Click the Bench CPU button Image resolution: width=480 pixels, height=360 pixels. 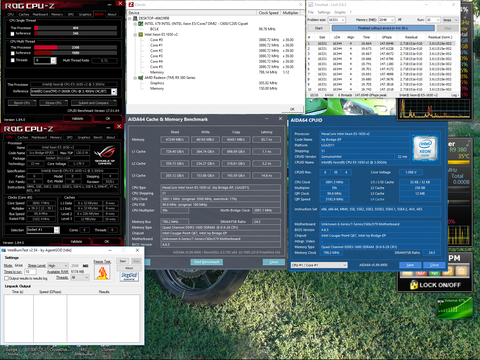22,103
